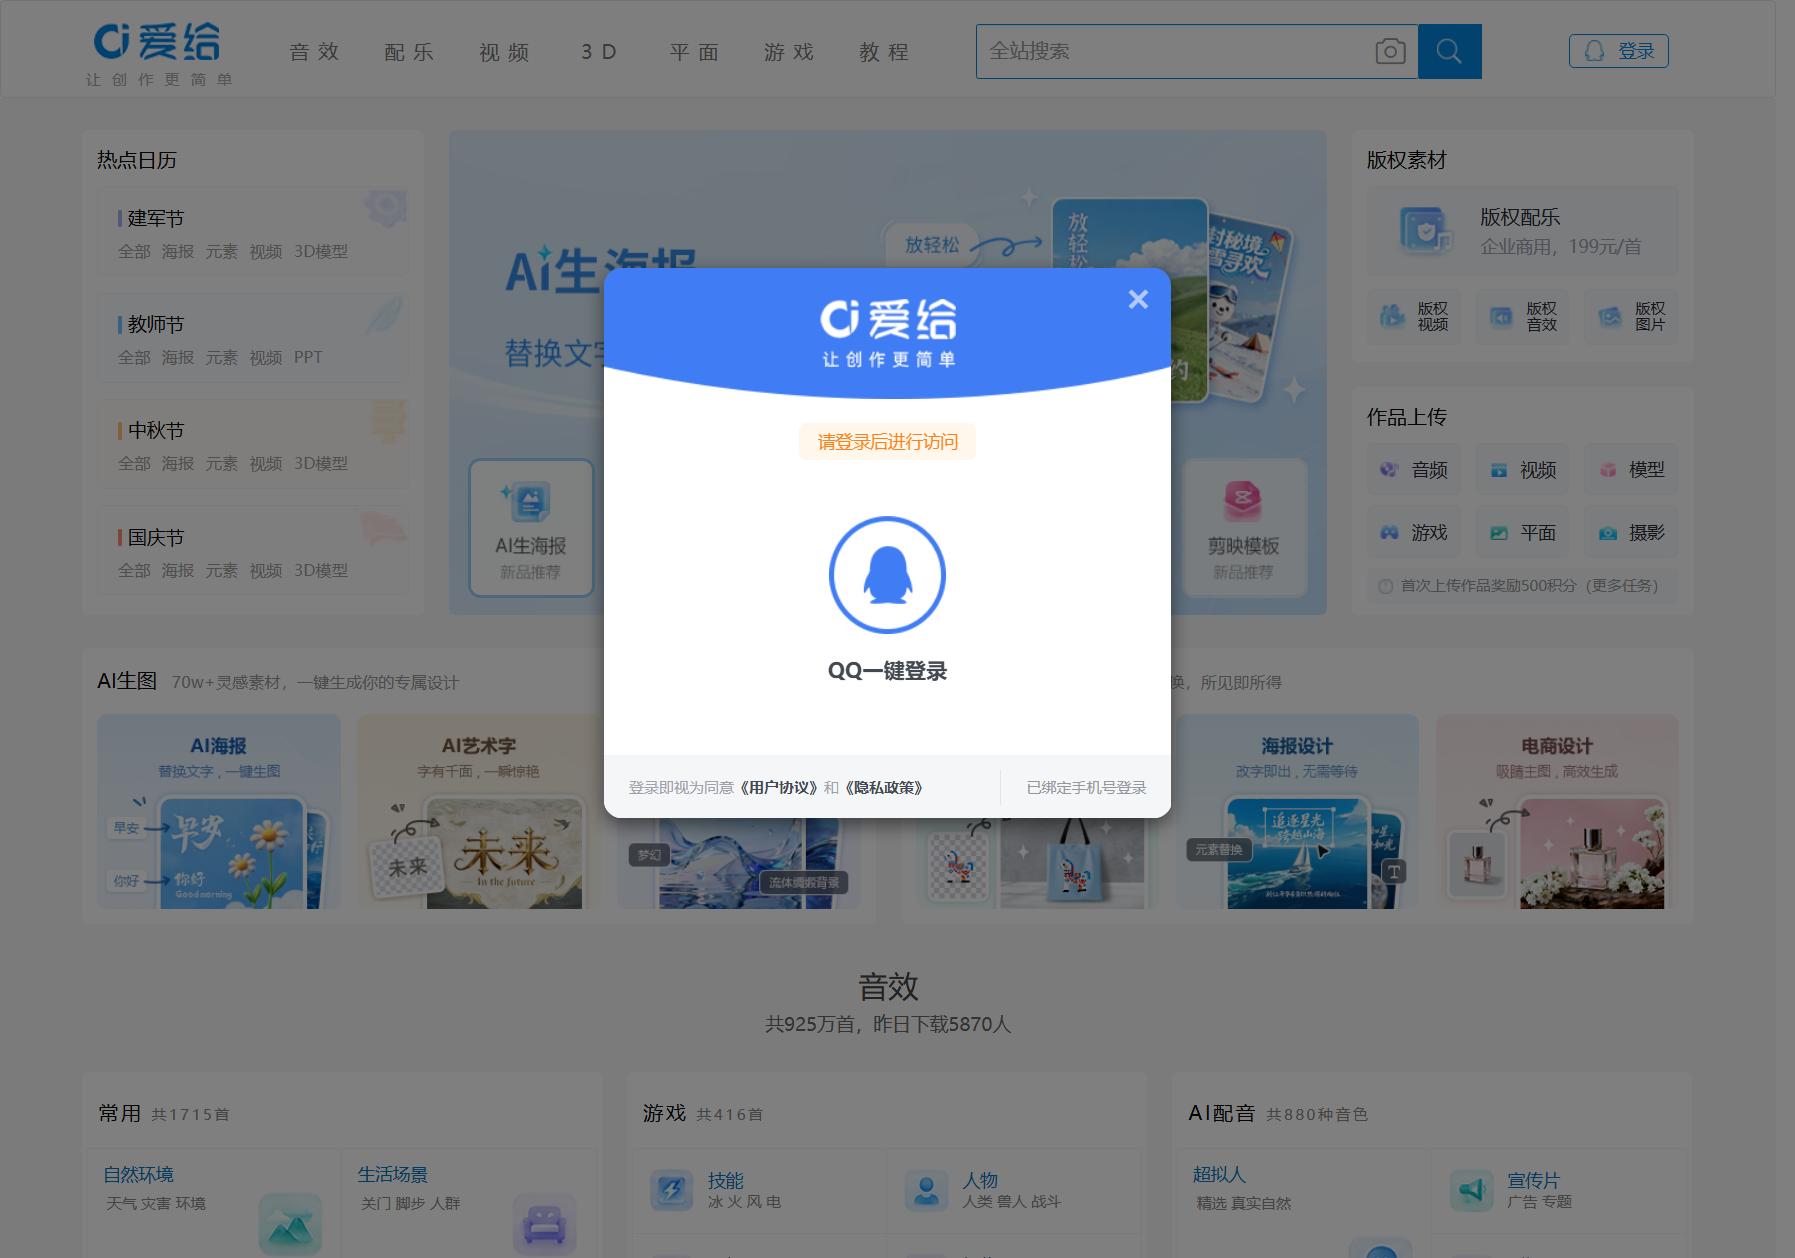The height and width of the screenshot is (1258, 1795).
Task: Open the 3D navigation menu
Action: 599,52
